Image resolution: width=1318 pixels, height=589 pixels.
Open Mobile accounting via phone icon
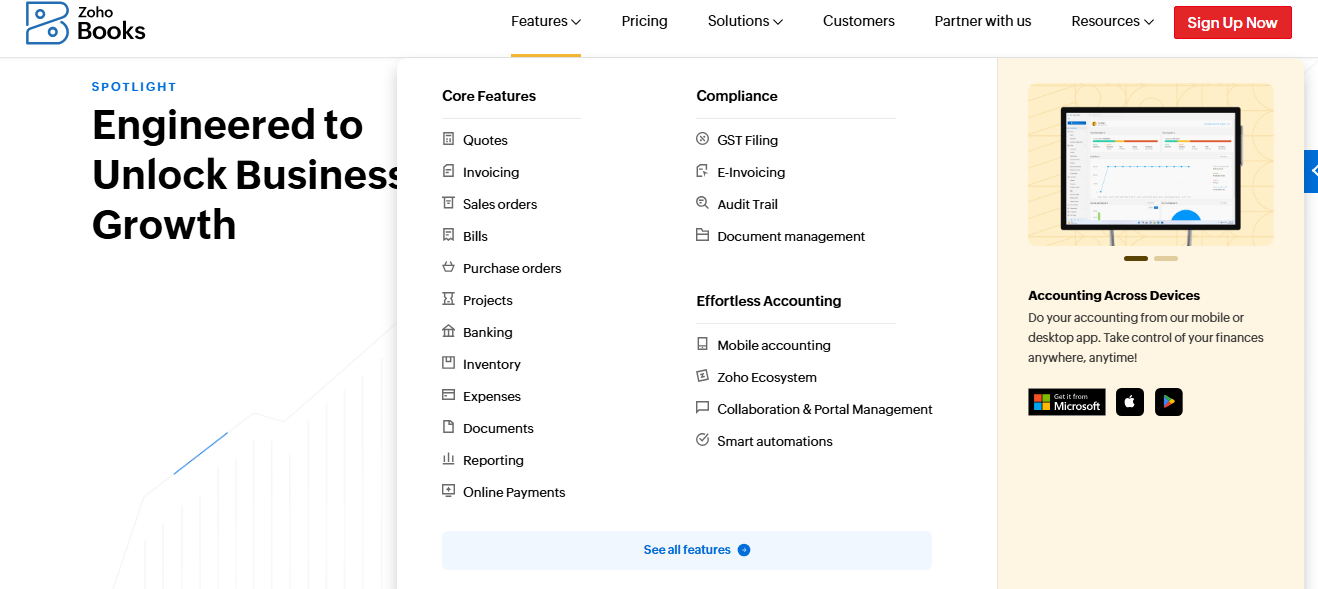click(x=701, y=344)
